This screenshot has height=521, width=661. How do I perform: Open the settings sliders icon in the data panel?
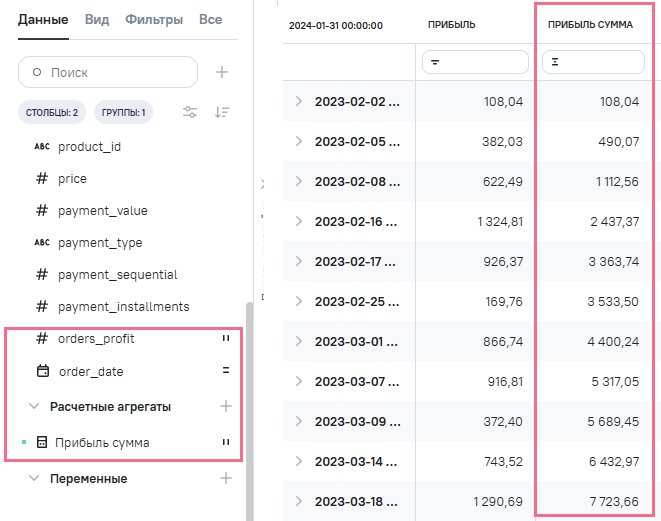(189, 112)
